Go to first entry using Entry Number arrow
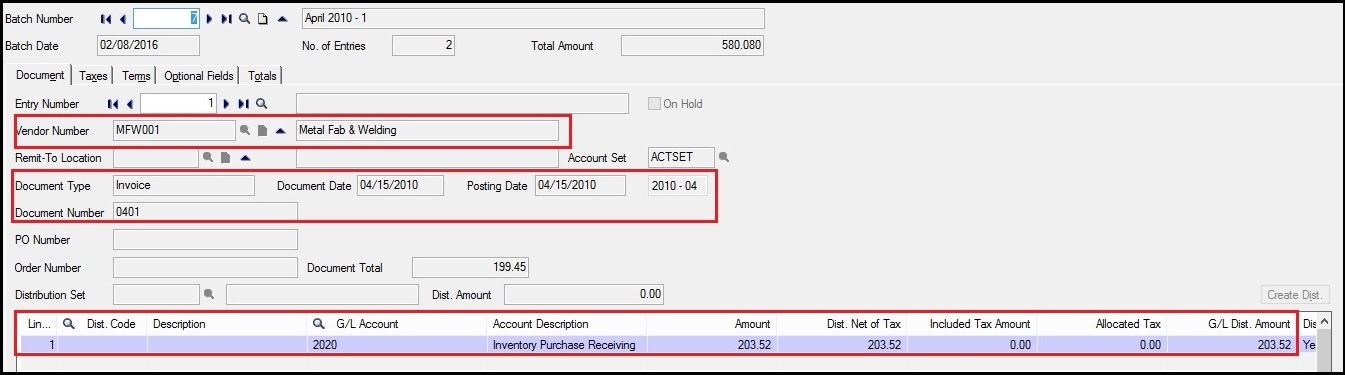1345x375 pixels. click(x=112, y=103)
